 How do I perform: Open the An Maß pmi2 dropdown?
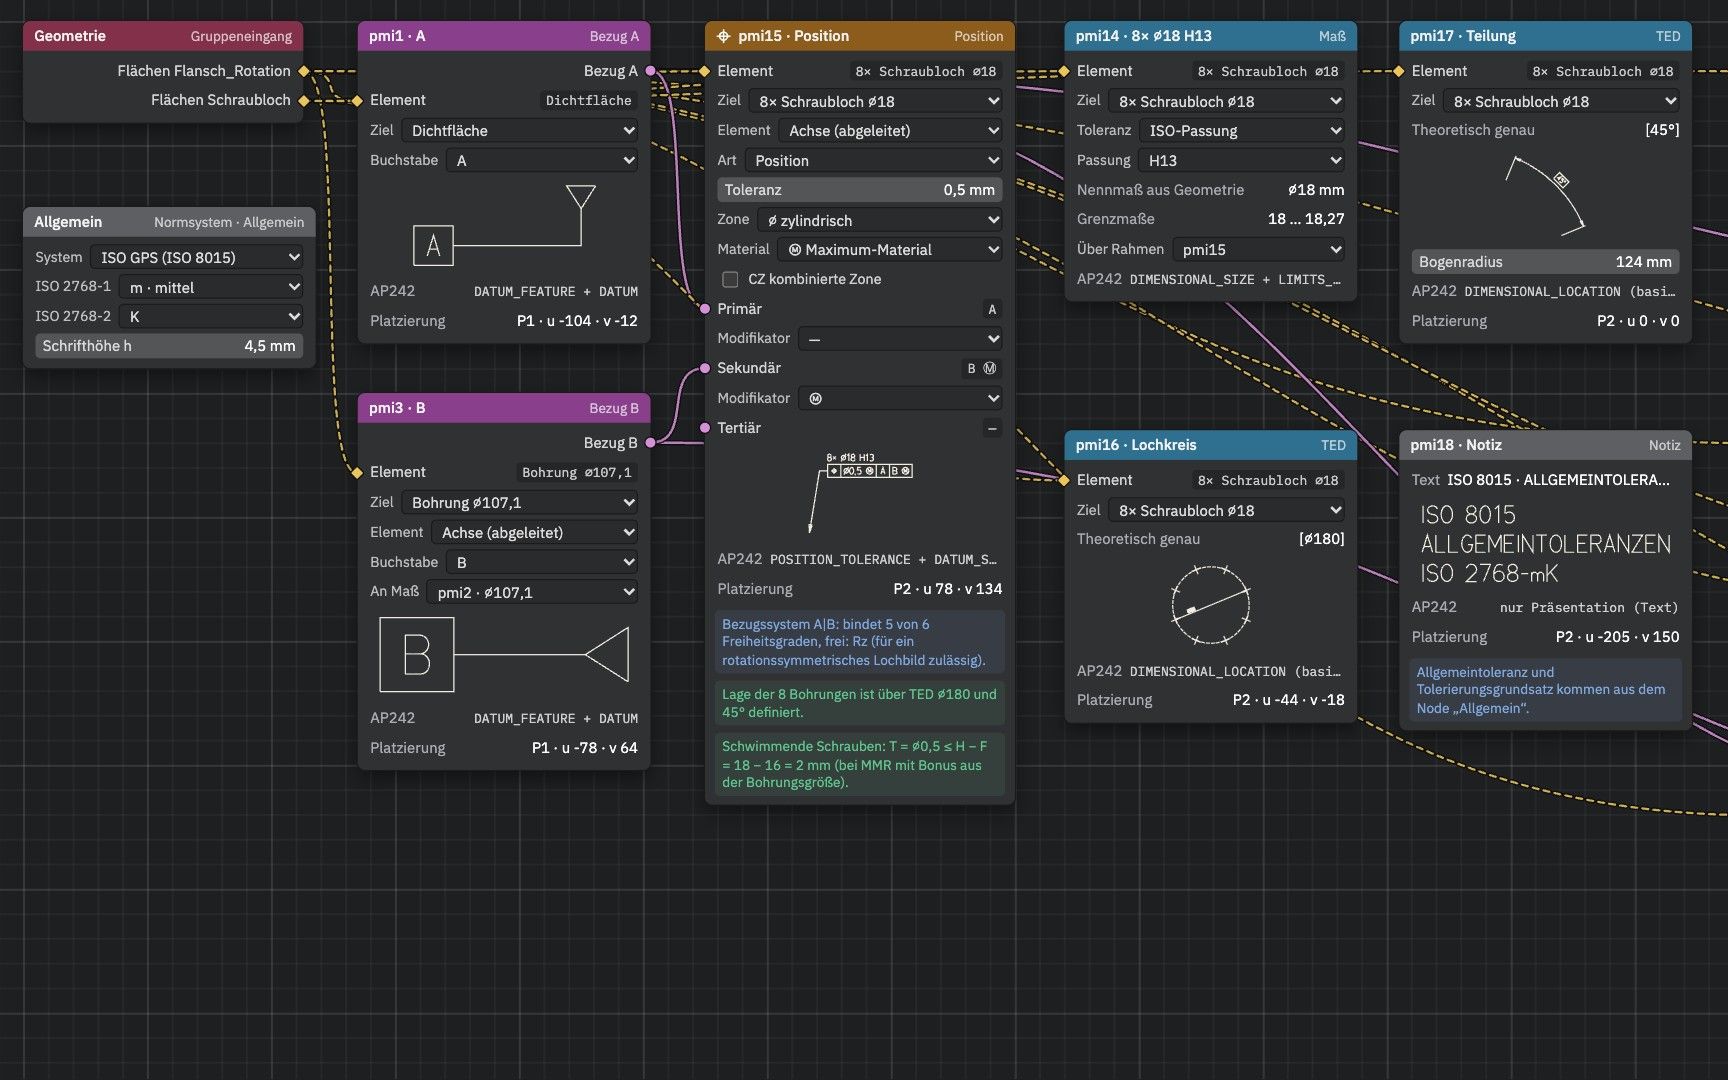(x=532, y=592)
